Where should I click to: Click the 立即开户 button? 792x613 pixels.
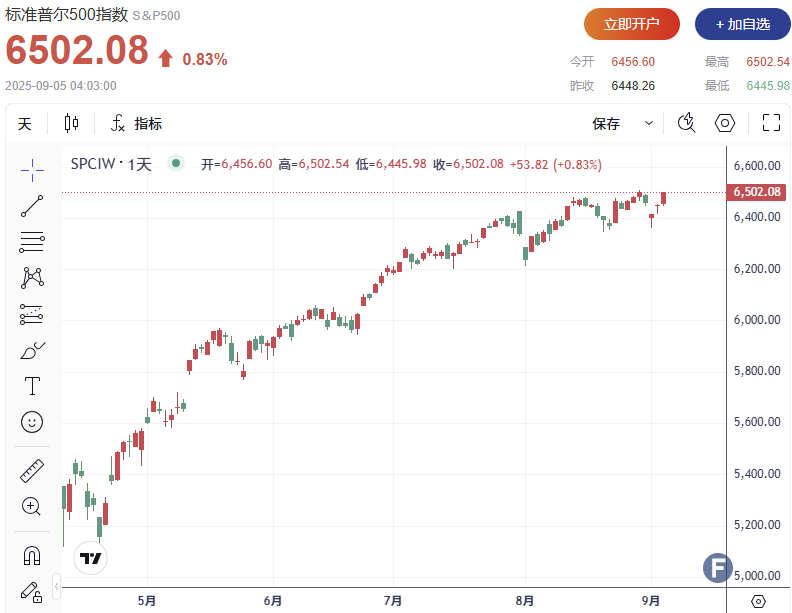click(x=632, y=24)
